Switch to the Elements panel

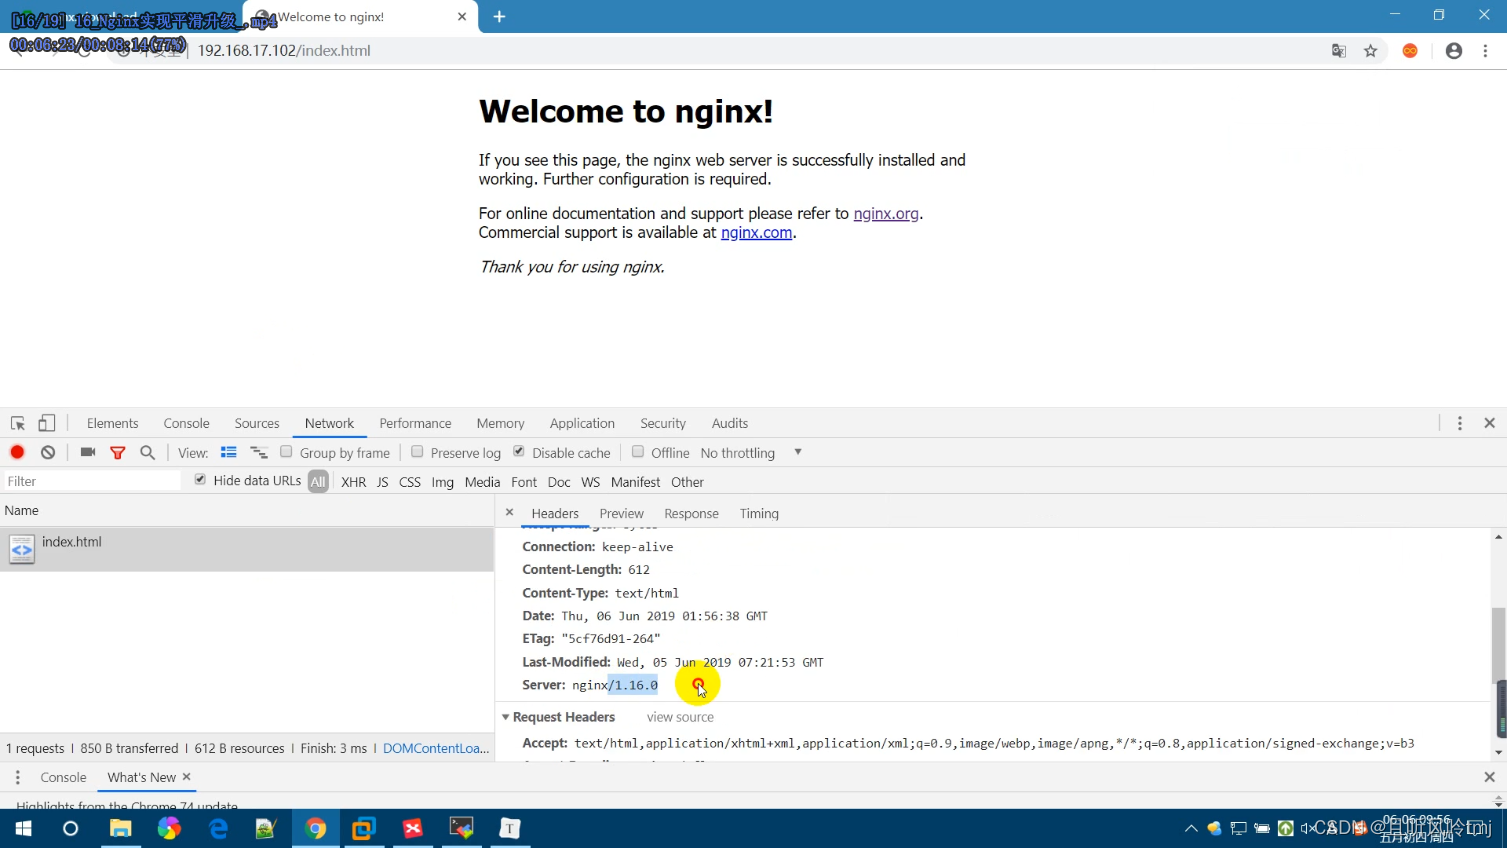pos(112,423)
